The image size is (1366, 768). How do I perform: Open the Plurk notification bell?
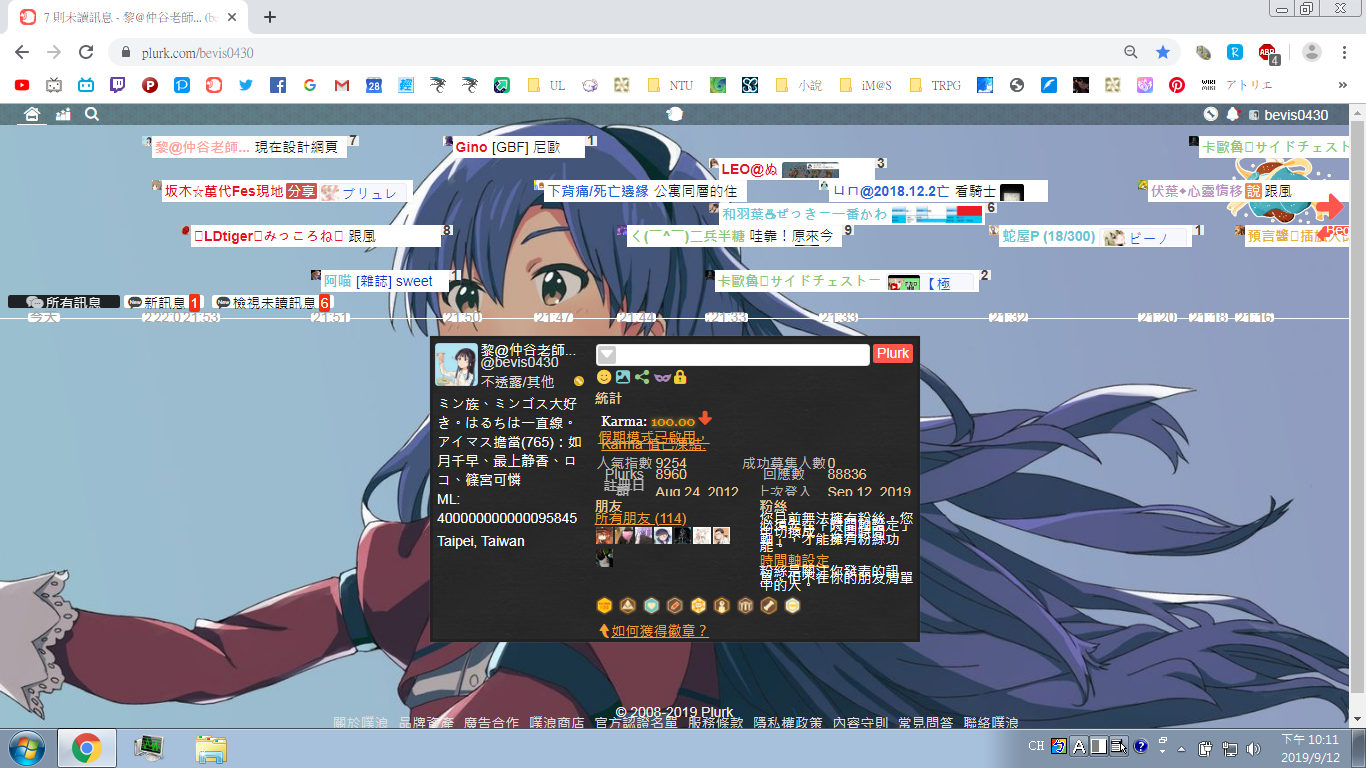click(x=1233, y=115)
